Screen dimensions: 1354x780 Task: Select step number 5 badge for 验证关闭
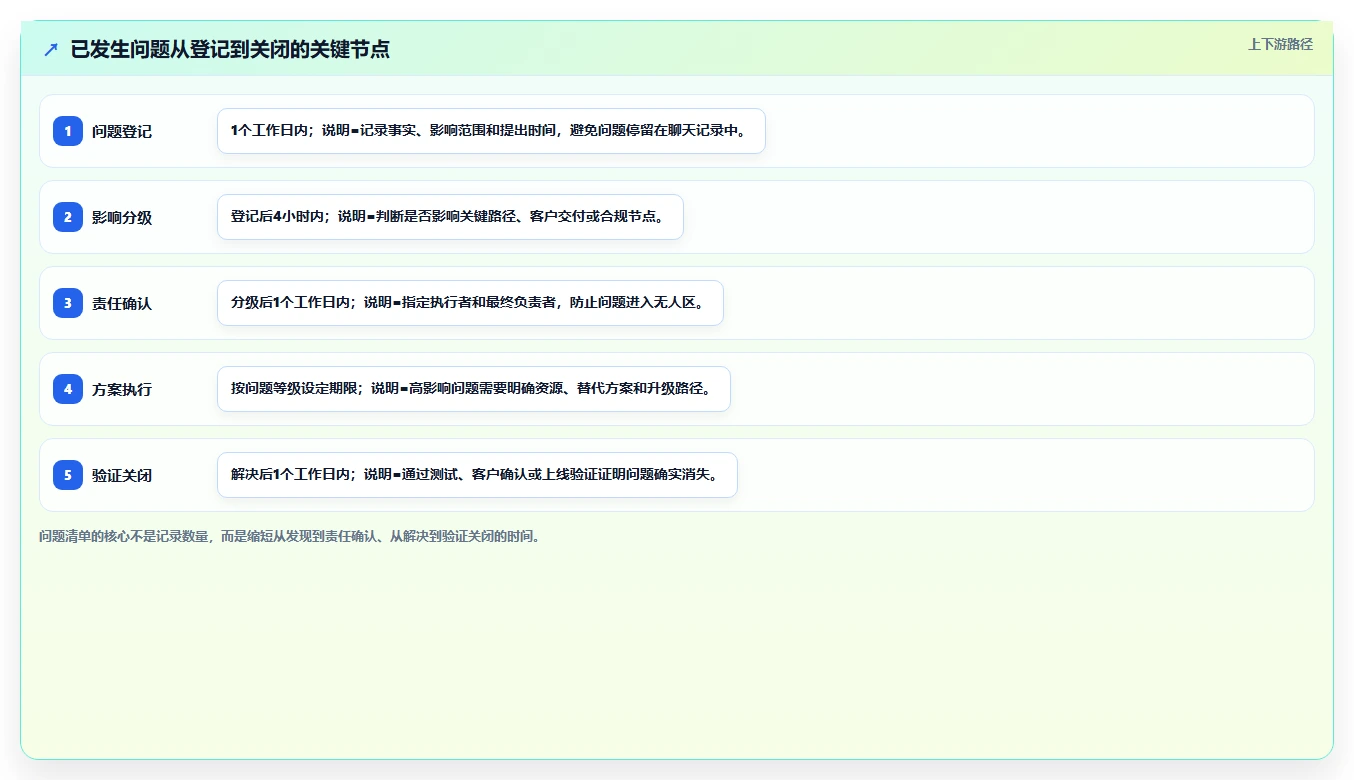[68, 475]
